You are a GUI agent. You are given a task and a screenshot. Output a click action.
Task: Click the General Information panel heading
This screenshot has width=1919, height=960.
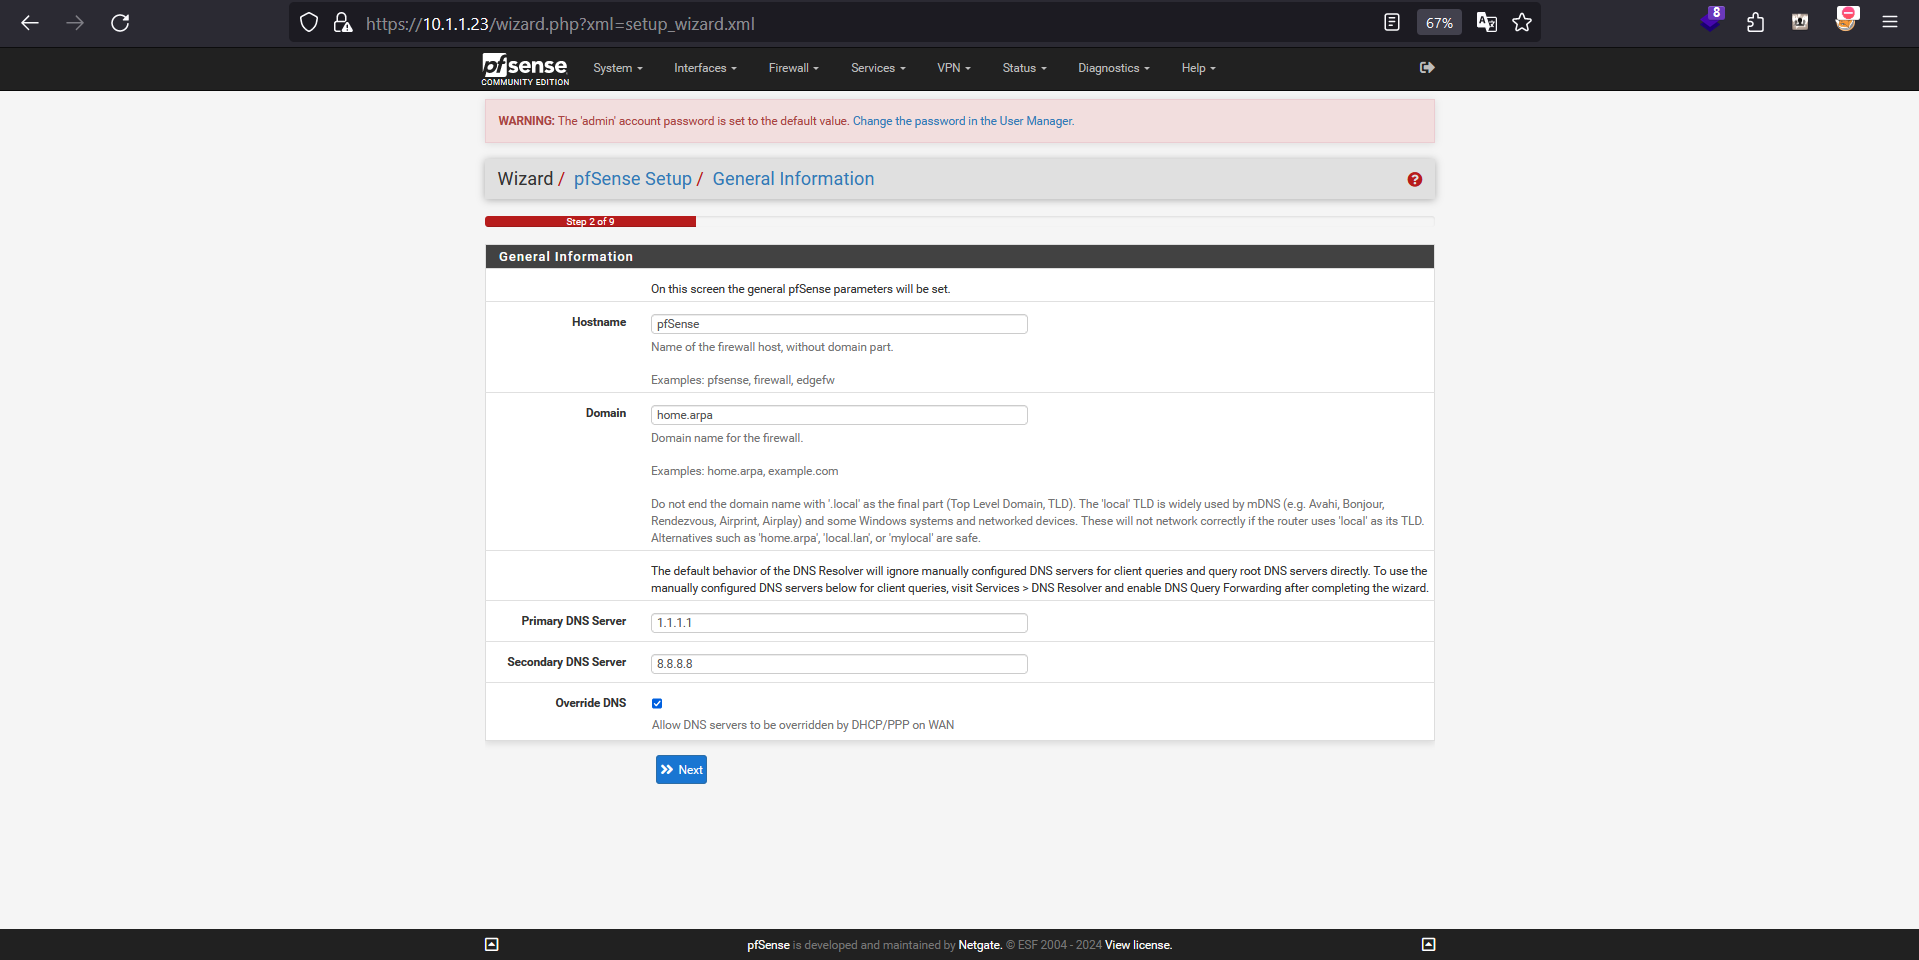pos(566,257)
